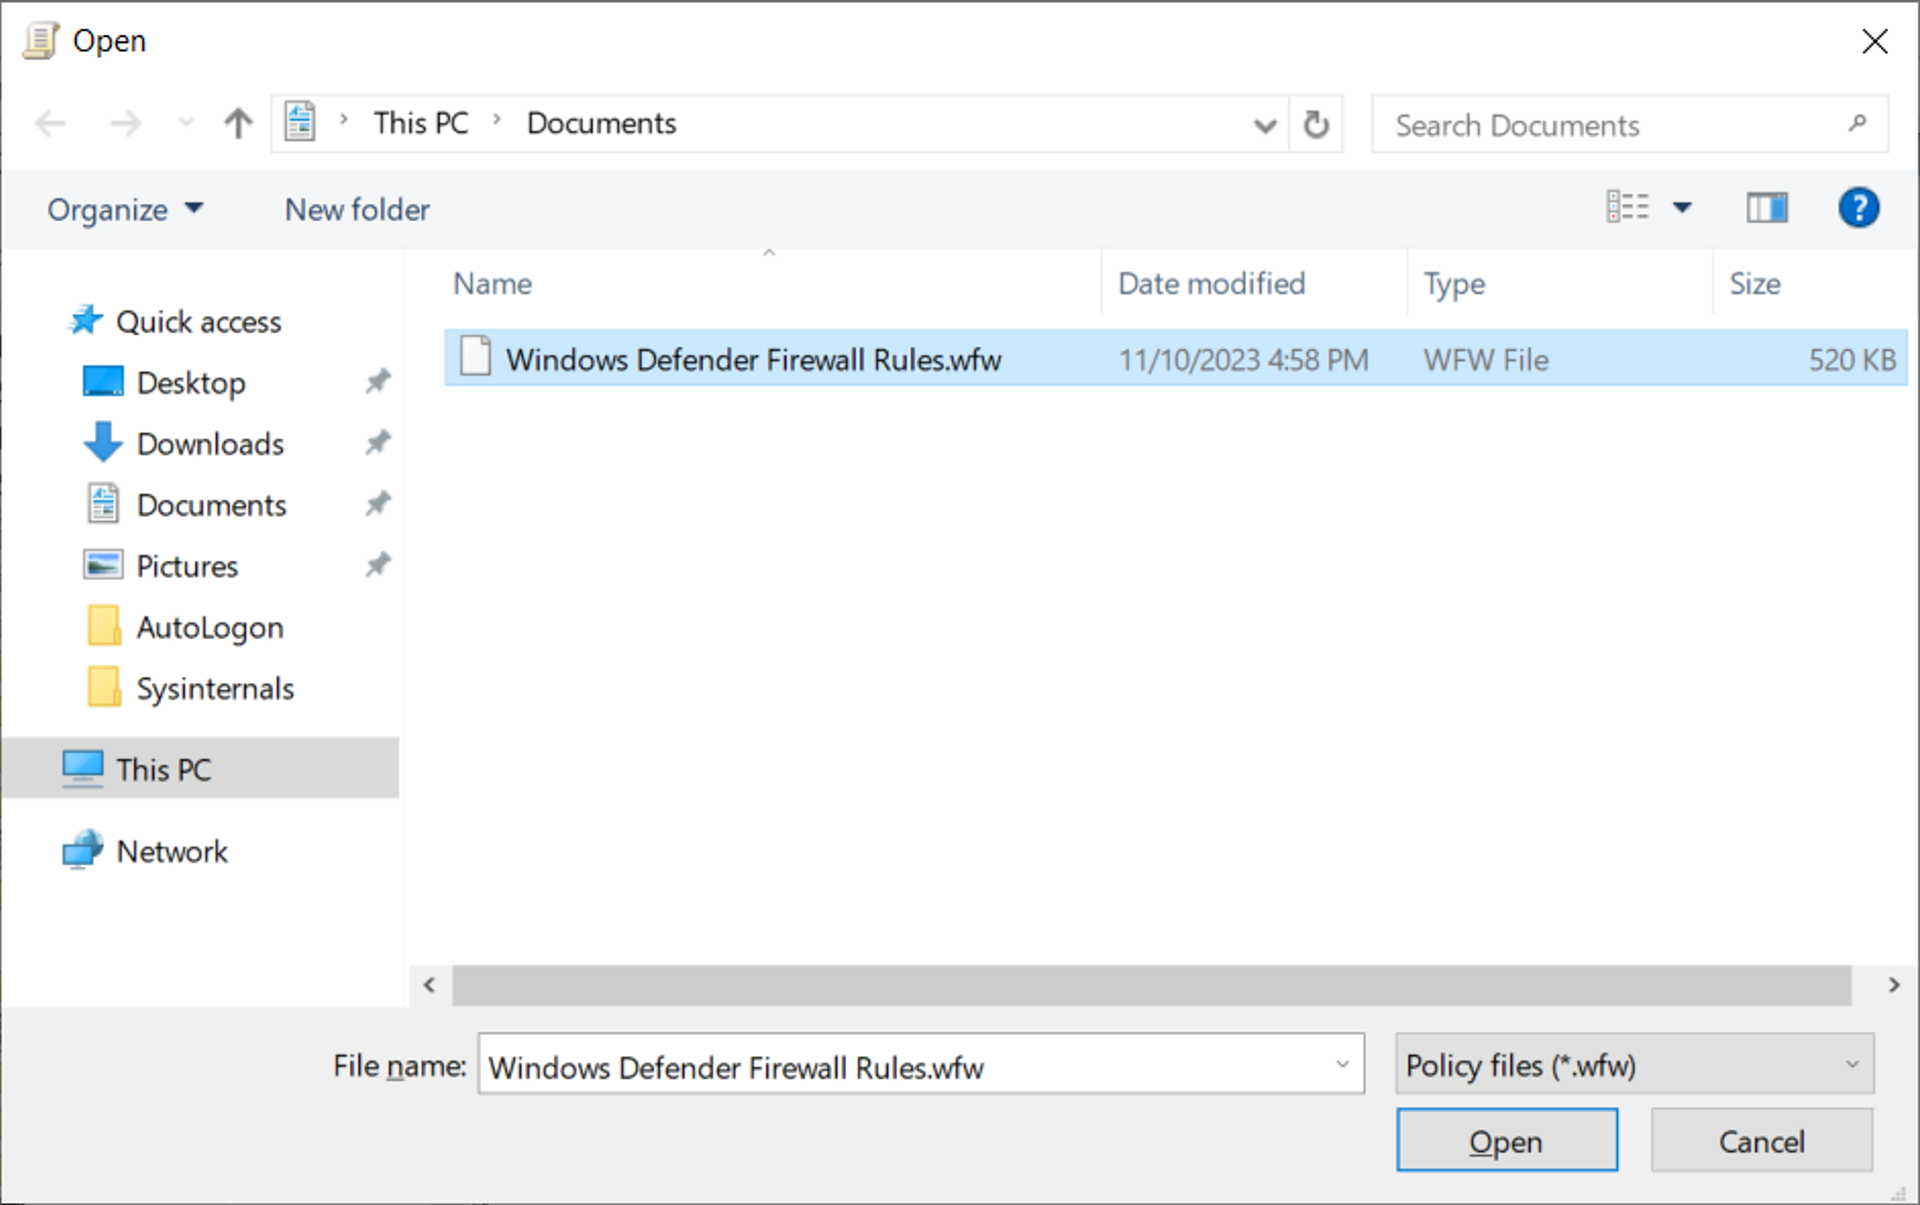The image size is (1920, 1205).
Task: Click the pin icon next to Pictures
Action: [x=377, y=565]
